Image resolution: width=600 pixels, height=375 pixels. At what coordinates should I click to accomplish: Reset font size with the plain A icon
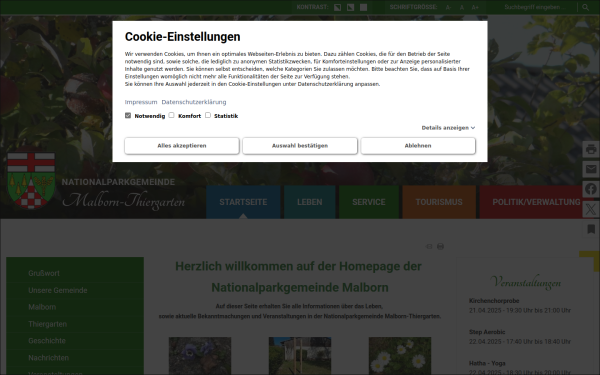click(x=462, y=7)
